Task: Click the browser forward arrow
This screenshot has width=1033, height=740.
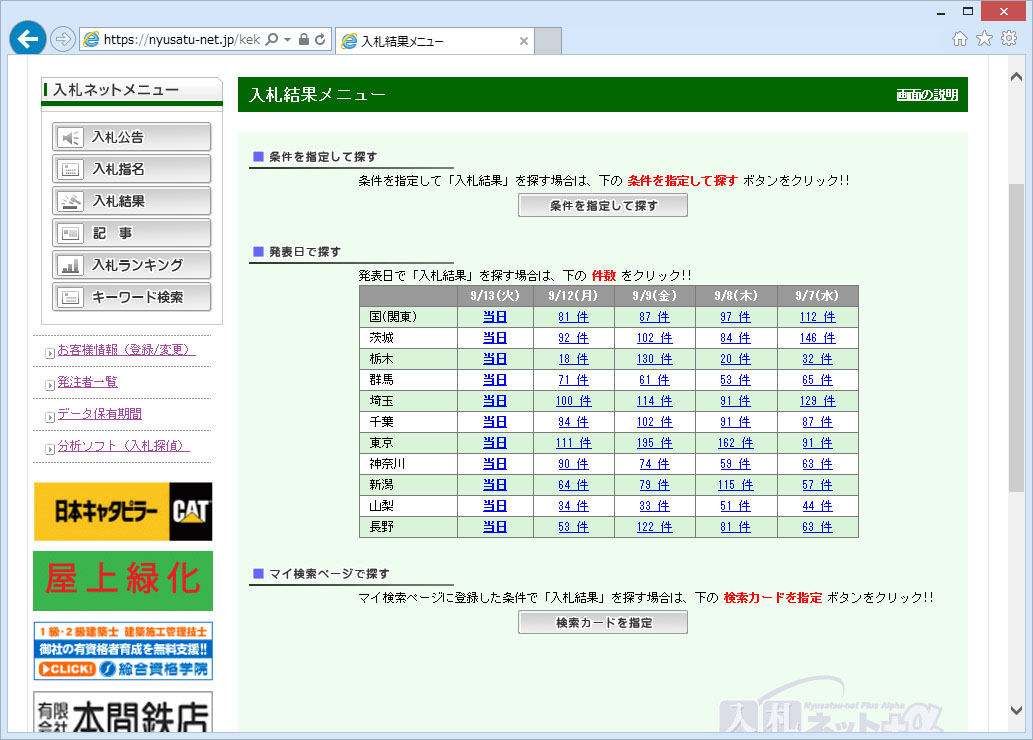Action: tap(63, 40)
